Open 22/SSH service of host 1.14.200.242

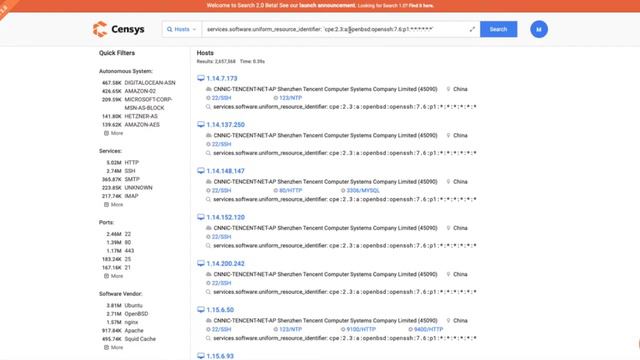pyautogui.click(x=221, y=283)
